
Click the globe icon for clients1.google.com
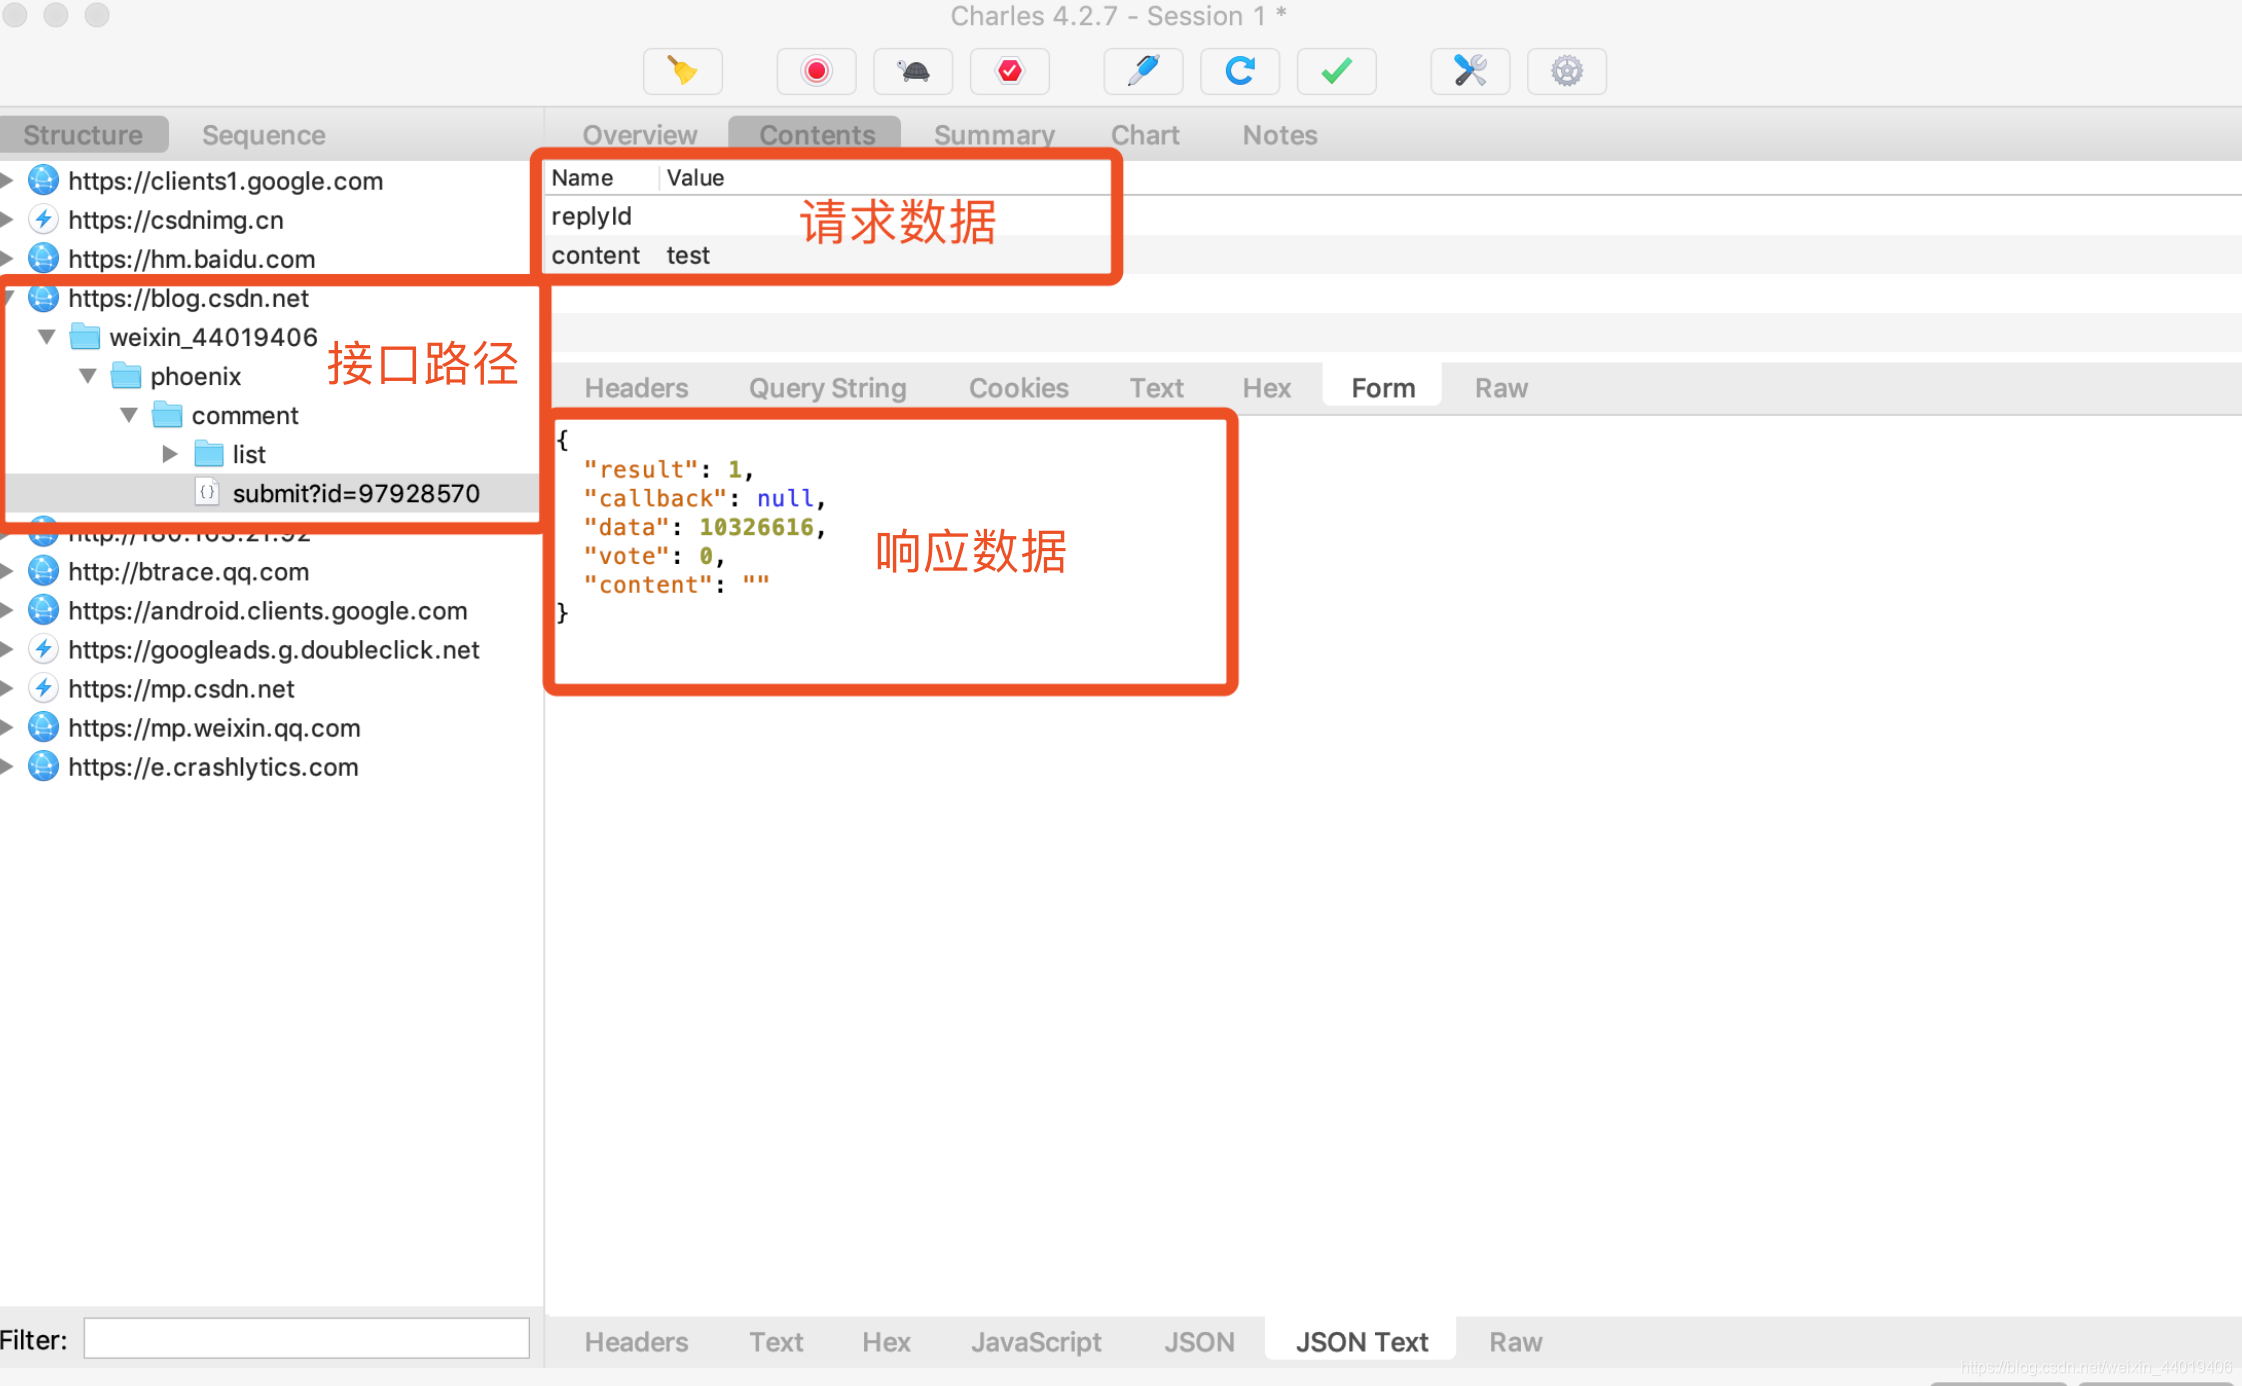[43, 181]
